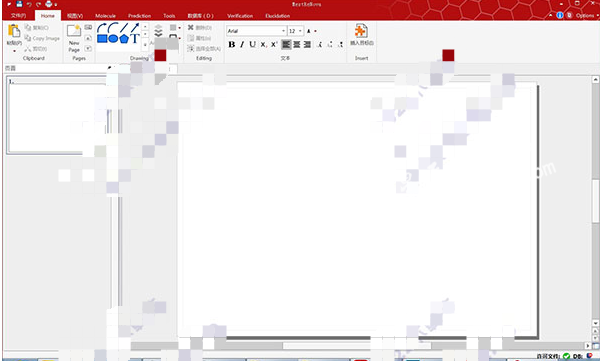
Task: Click the print icon in quick access bar
Action: coord(49,4)
